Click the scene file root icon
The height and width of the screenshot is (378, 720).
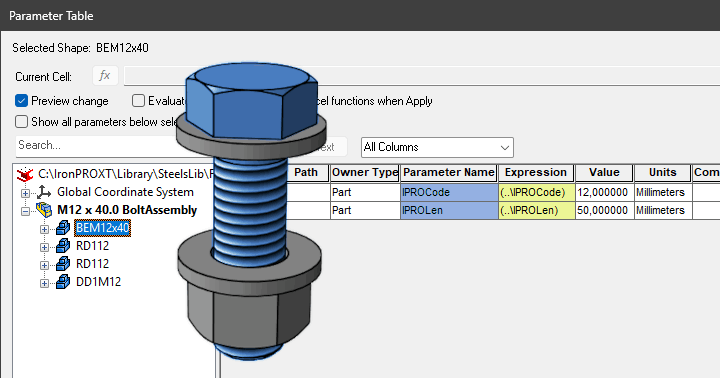coord(25,174)
